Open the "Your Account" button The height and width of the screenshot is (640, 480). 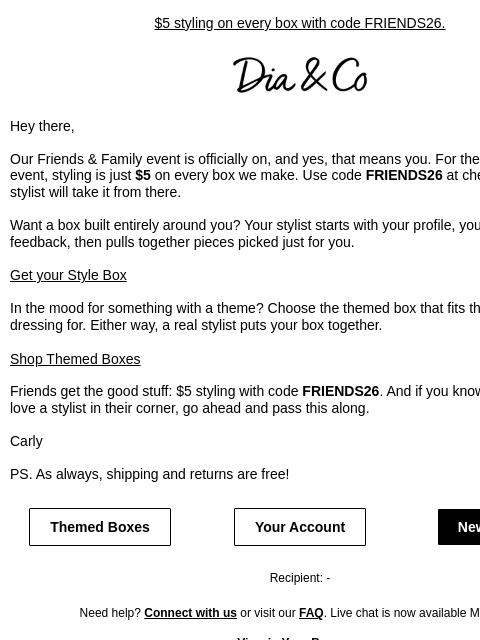click(300, 527)
